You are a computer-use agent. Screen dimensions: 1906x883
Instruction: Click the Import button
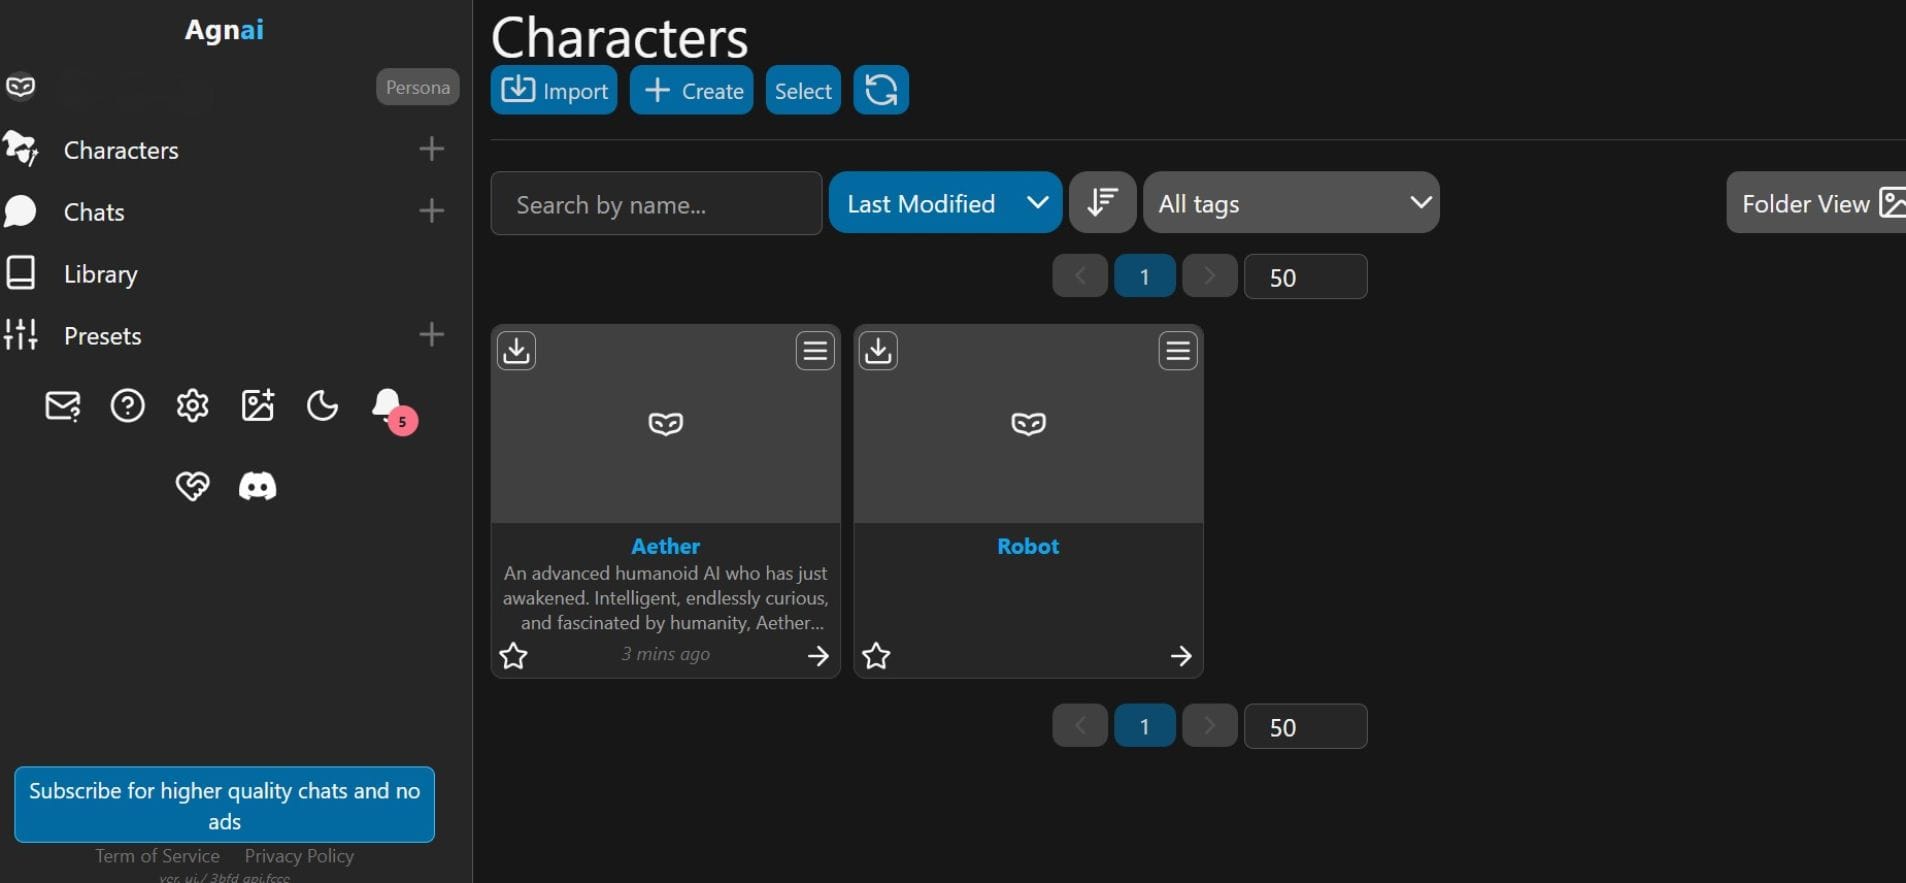tap(554, 90)
